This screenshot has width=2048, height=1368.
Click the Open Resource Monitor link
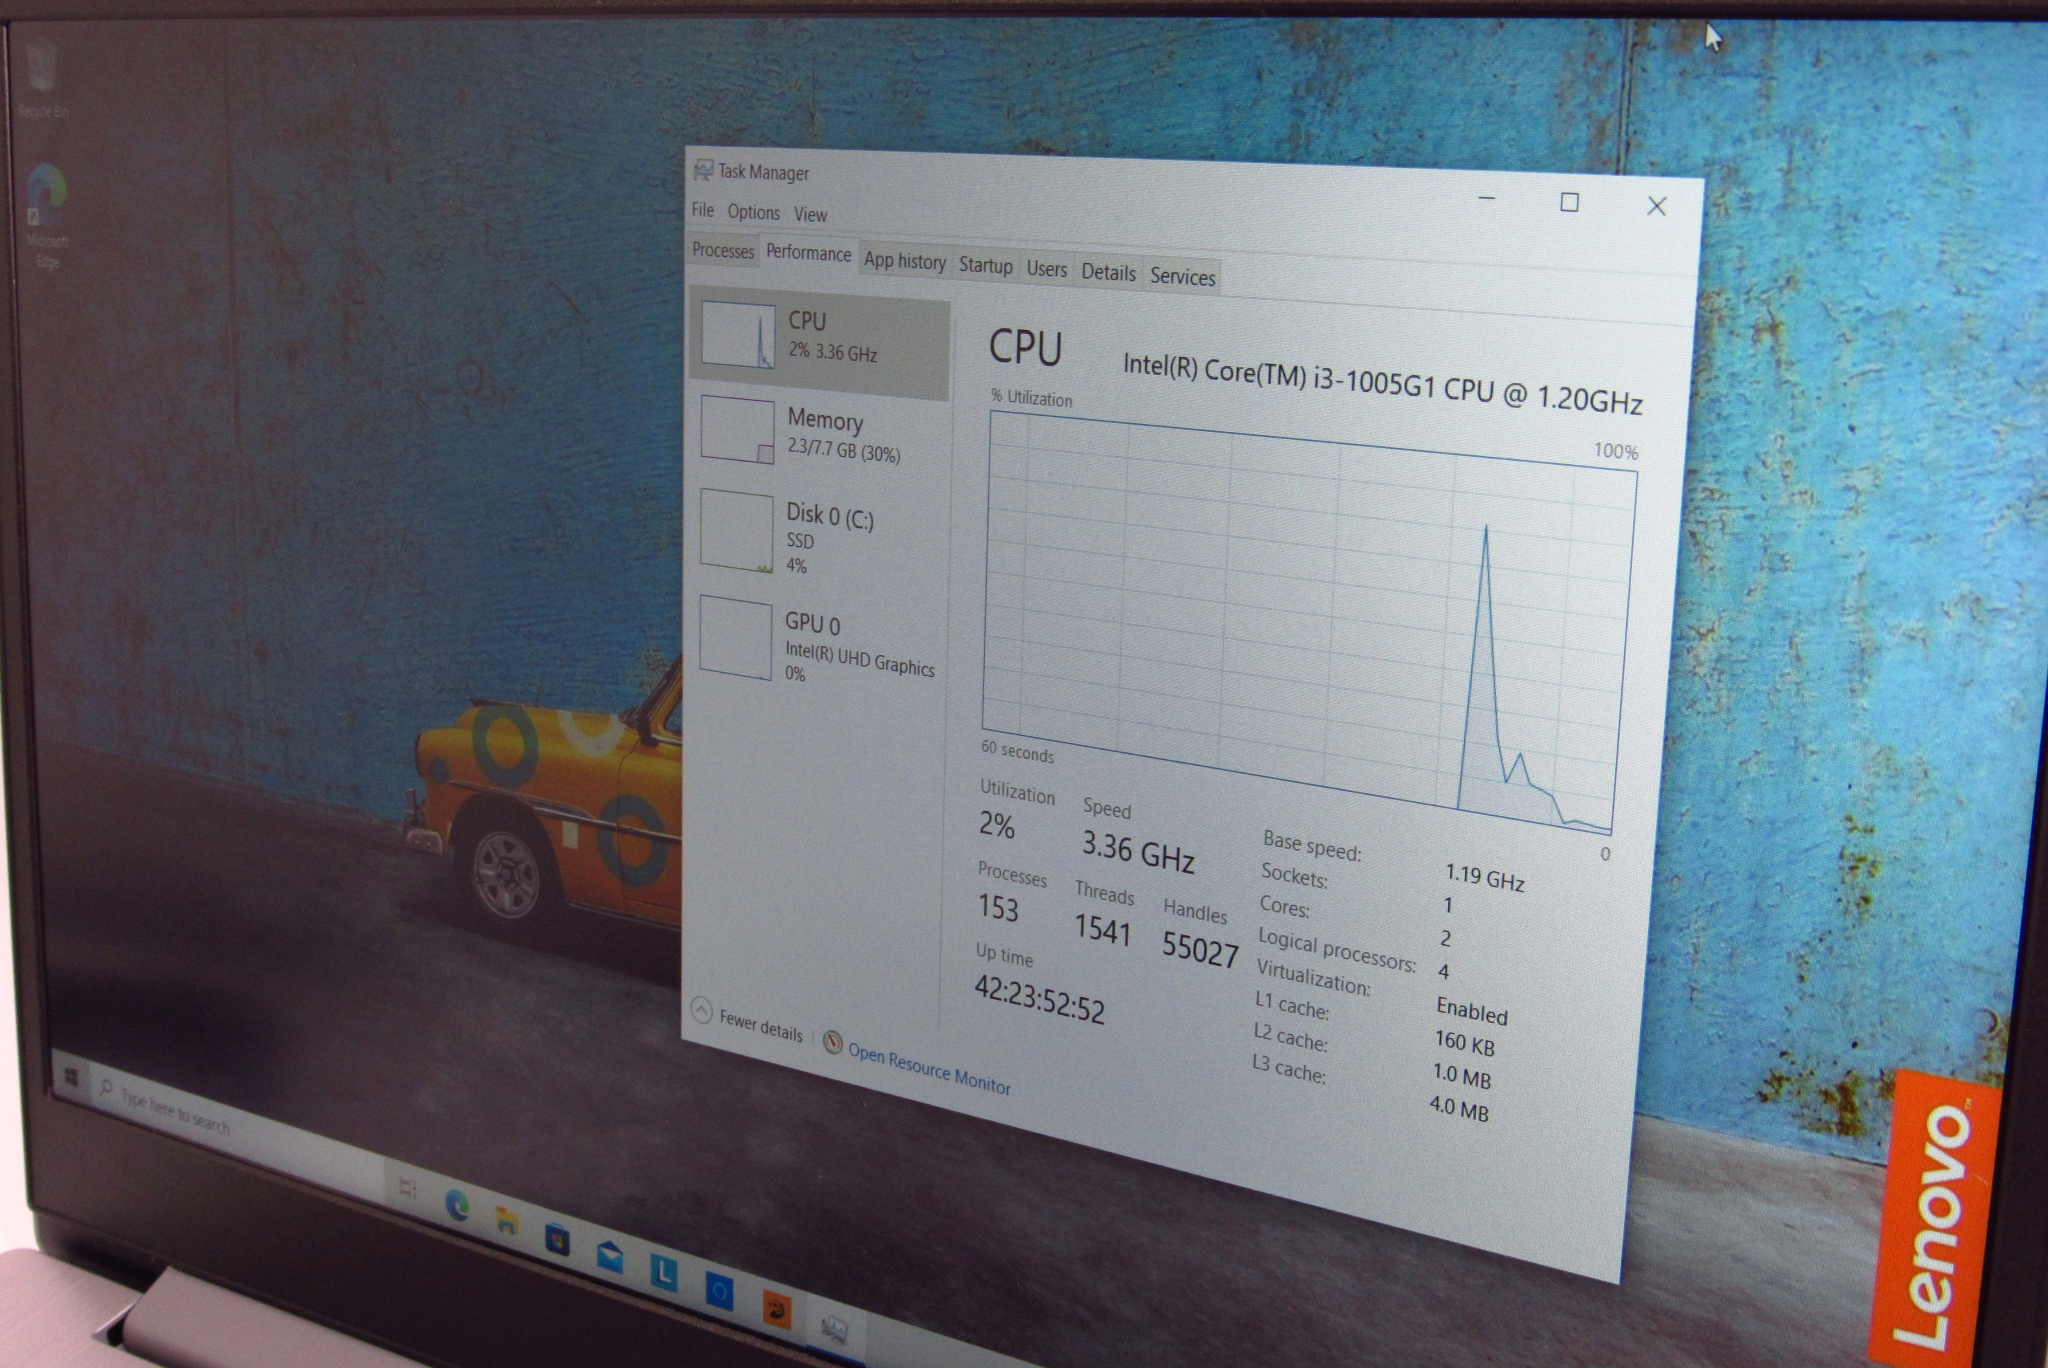928,1068
